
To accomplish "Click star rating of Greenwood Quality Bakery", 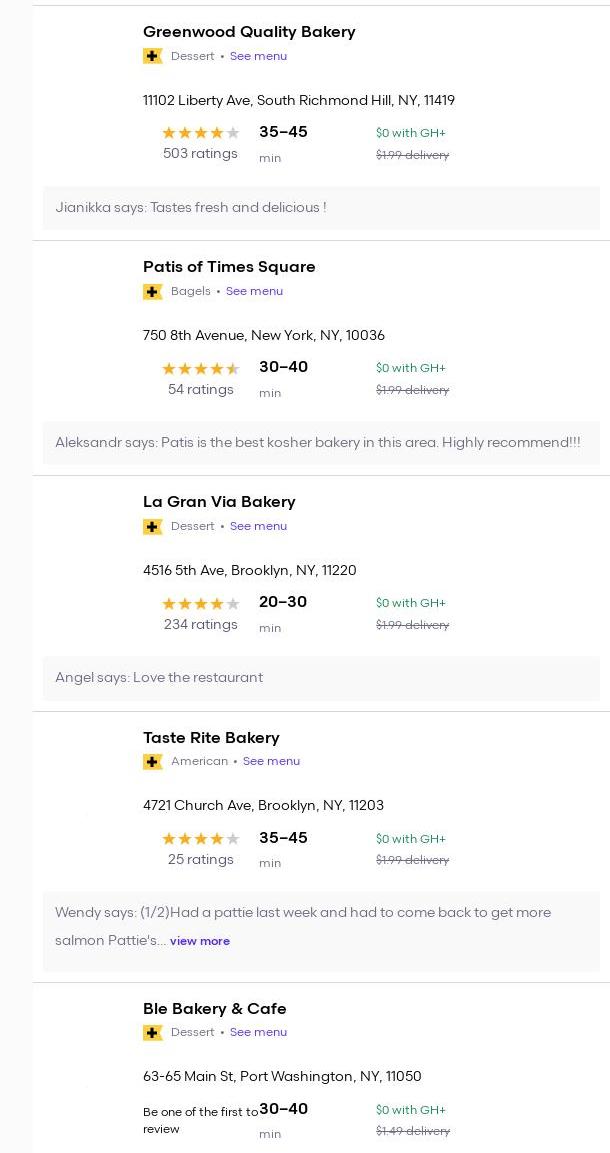I will tap(200, 133).
